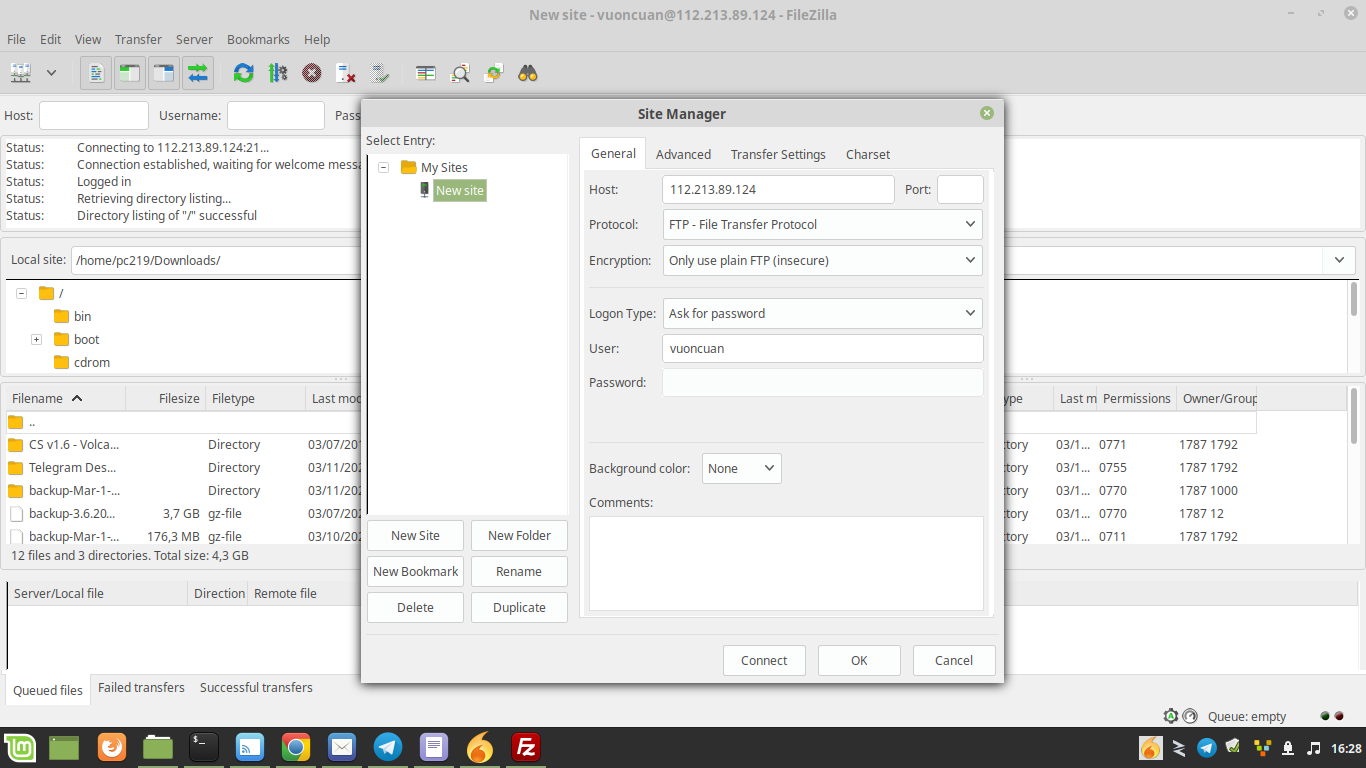
Task: Open the Protocol dropdown
Action: click(x=822, y=224)
